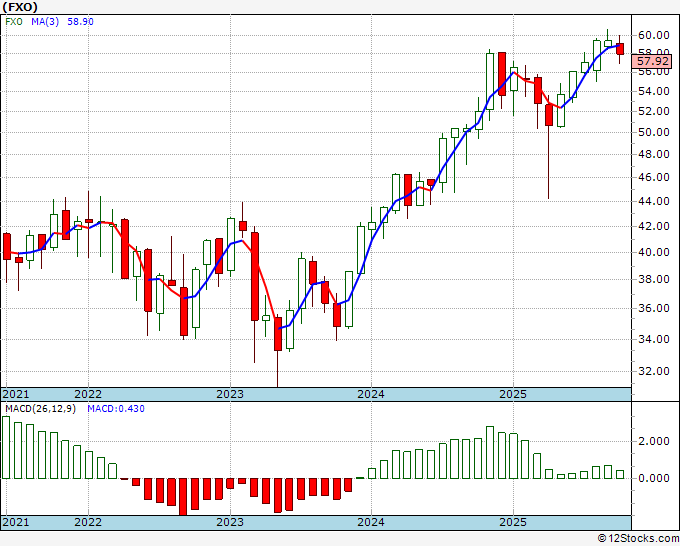
Task: Click the (FXO) chart title
Action: [20, 7]
